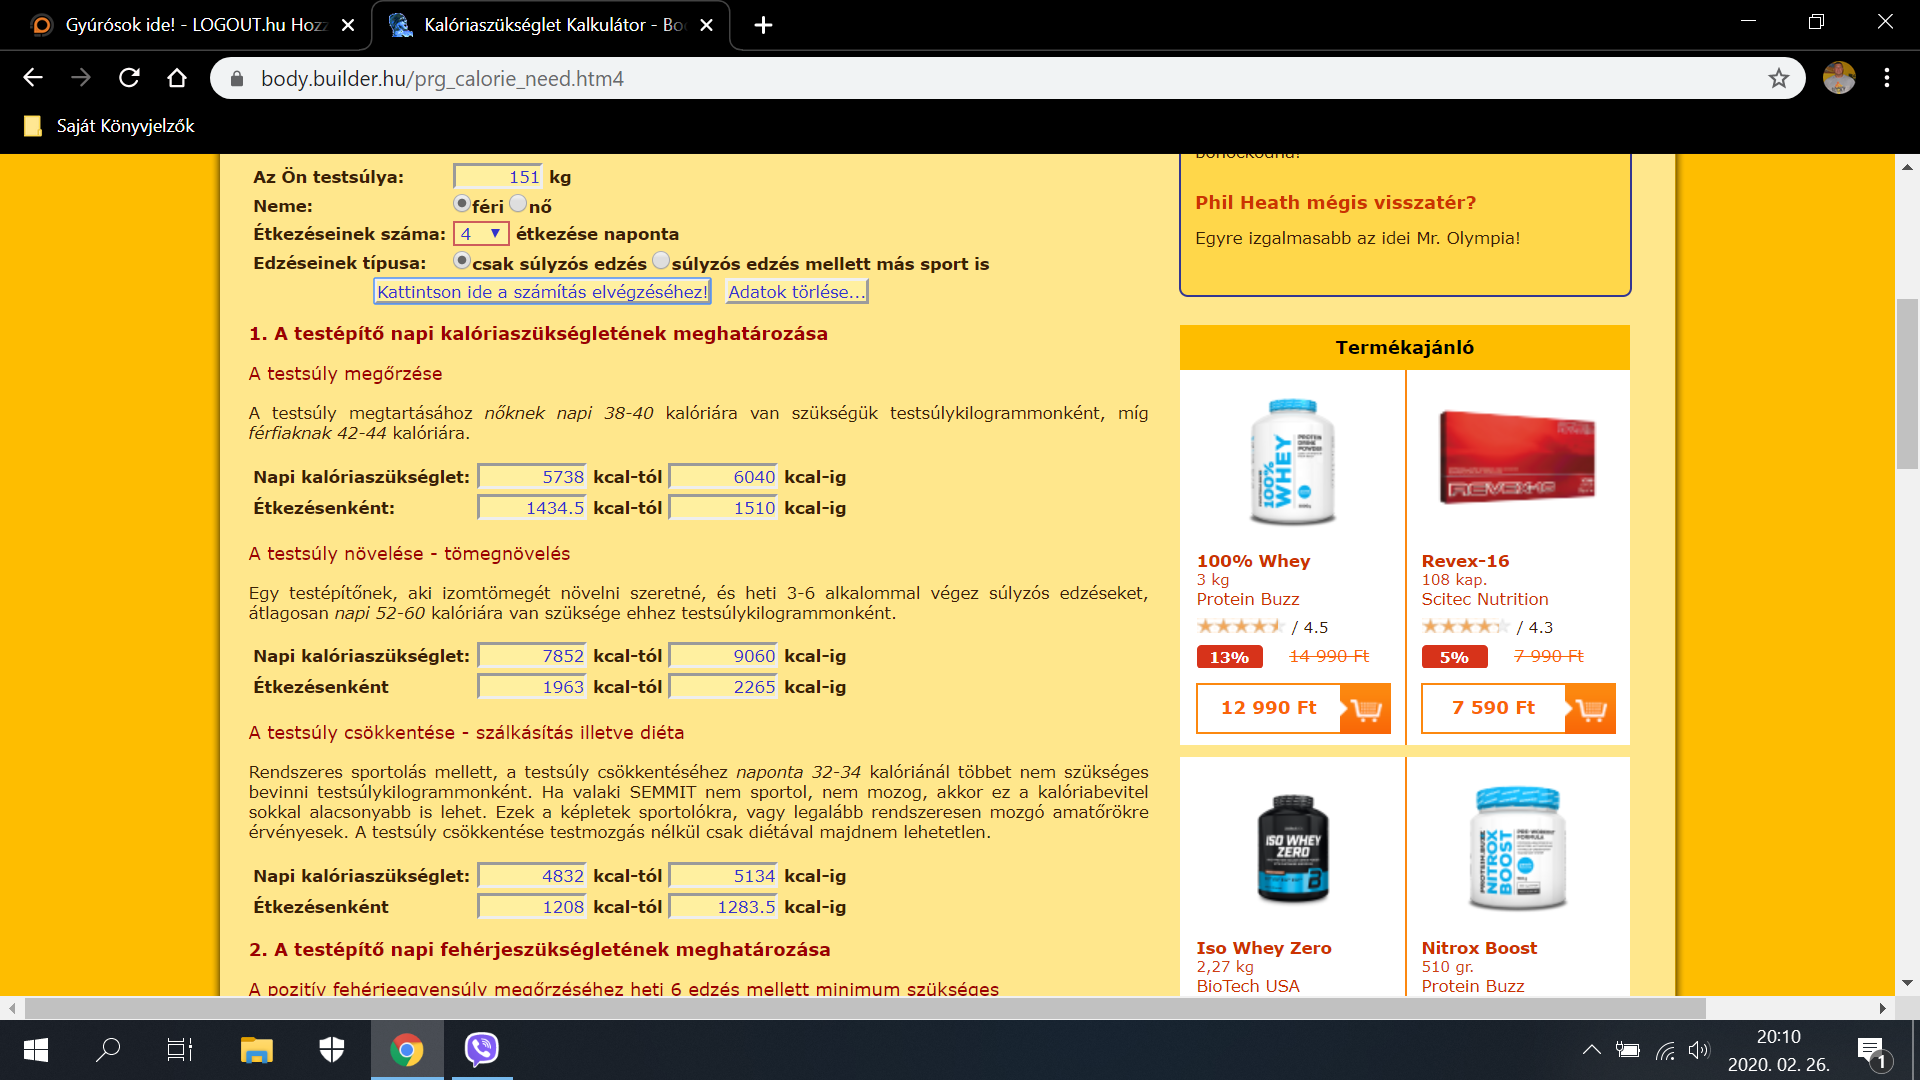Click the body weight input field
This screenshot has height=1080, width=1920.
tap(498, 177)
